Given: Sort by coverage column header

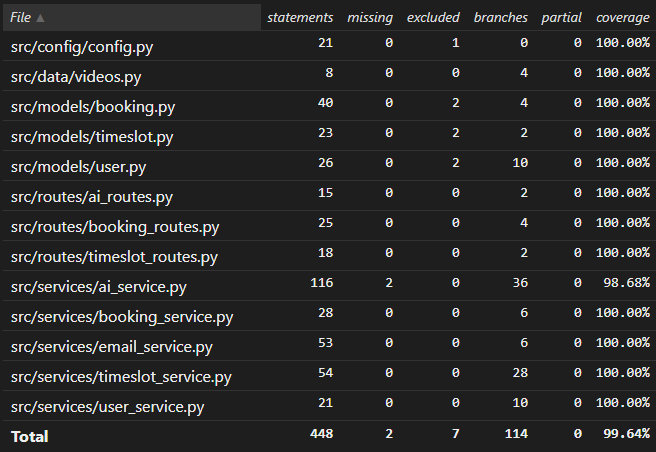Looking at the screenshot, I should tap(622, 18).
